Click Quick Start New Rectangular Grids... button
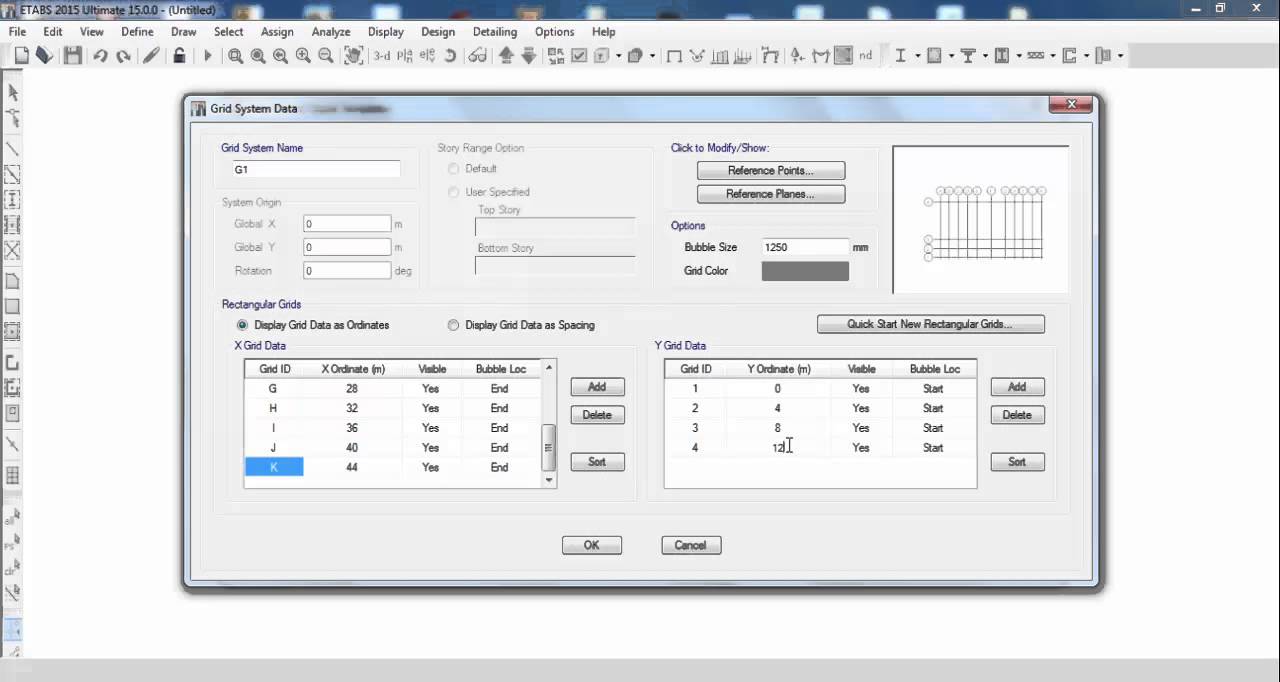 931,324
